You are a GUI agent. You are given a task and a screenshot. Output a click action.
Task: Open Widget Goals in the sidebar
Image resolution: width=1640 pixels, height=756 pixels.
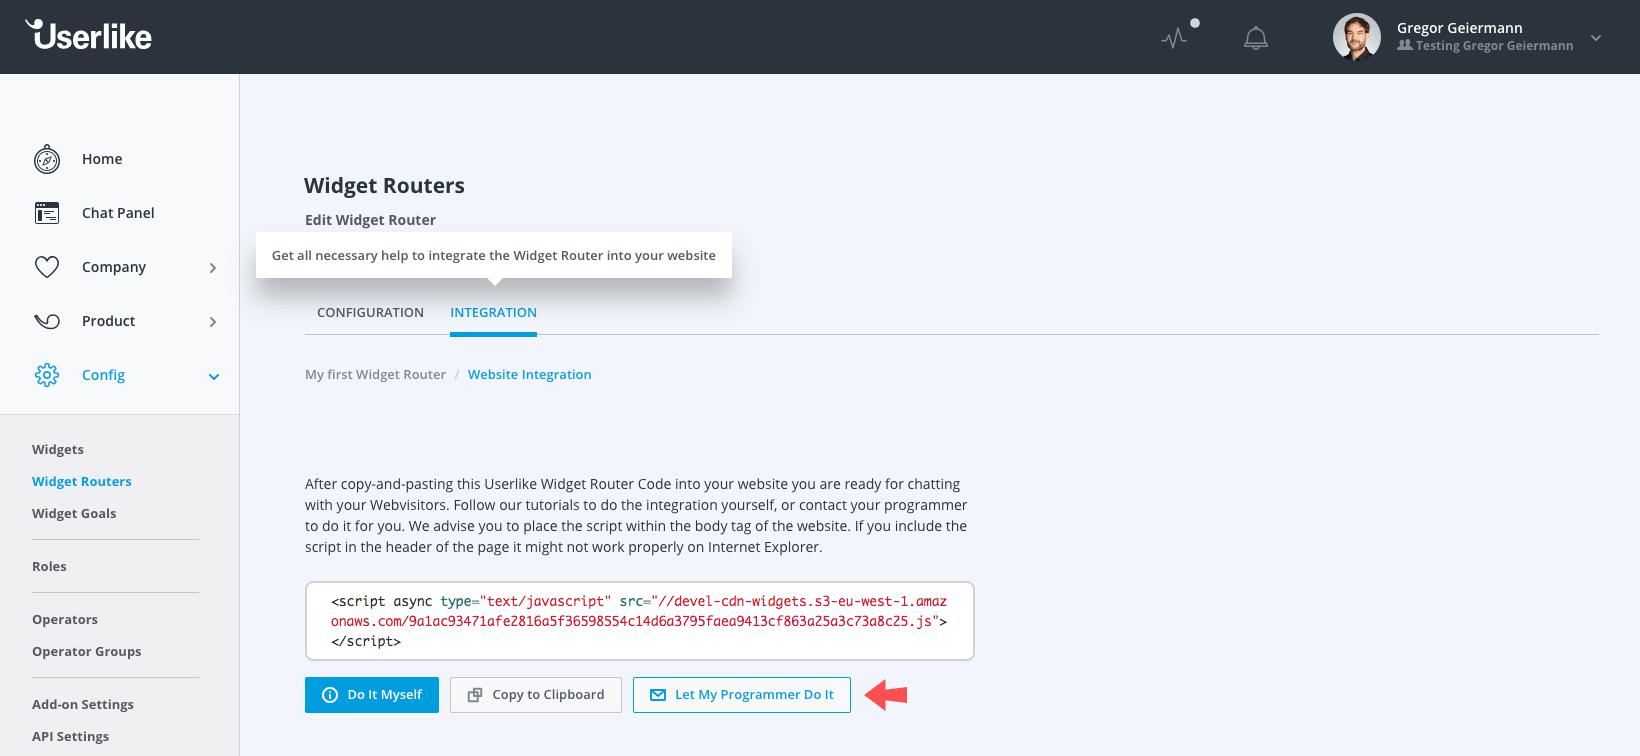74,514
